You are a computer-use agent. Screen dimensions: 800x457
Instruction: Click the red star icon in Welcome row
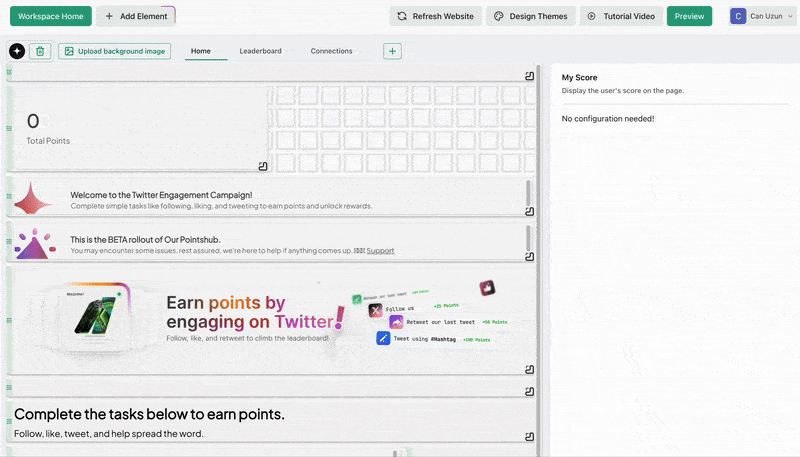(32, 198)
